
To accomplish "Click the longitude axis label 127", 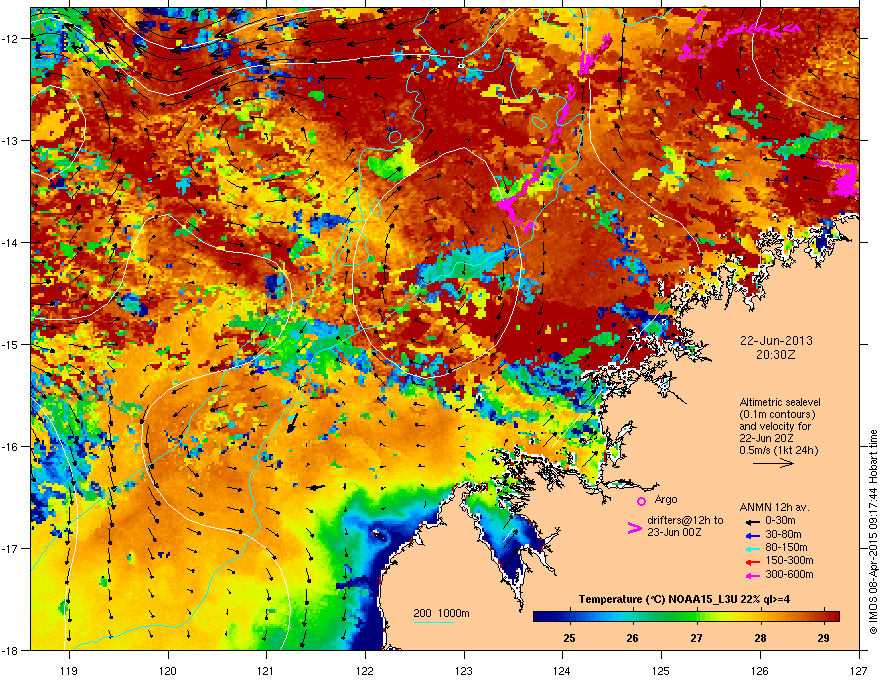I will point(859,670).
